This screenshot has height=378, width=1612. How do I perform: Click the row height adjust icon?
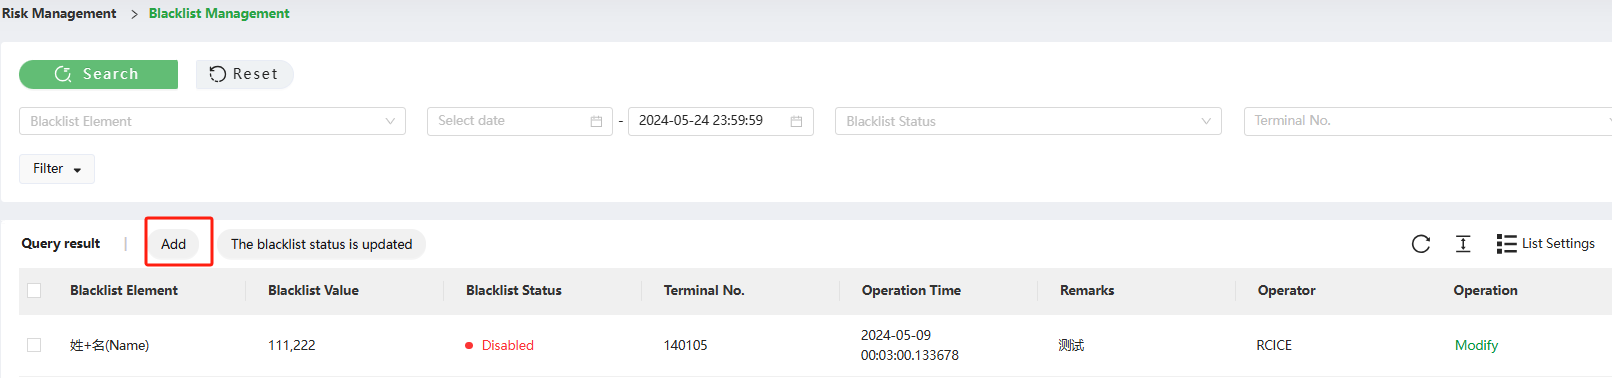(x=1463, y=244)
